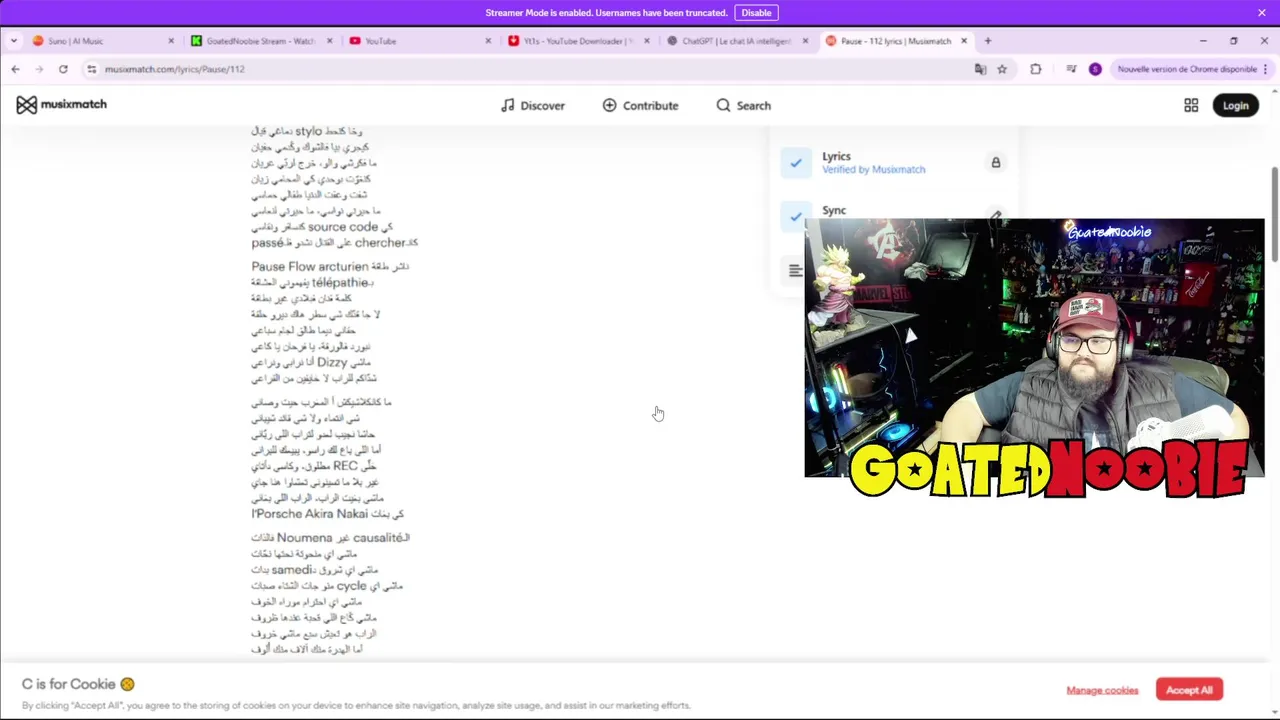Viewport: 1280px width, 720px height.
Task: Toggle the Sync checkmark
Action: click(x=796, y=216)
